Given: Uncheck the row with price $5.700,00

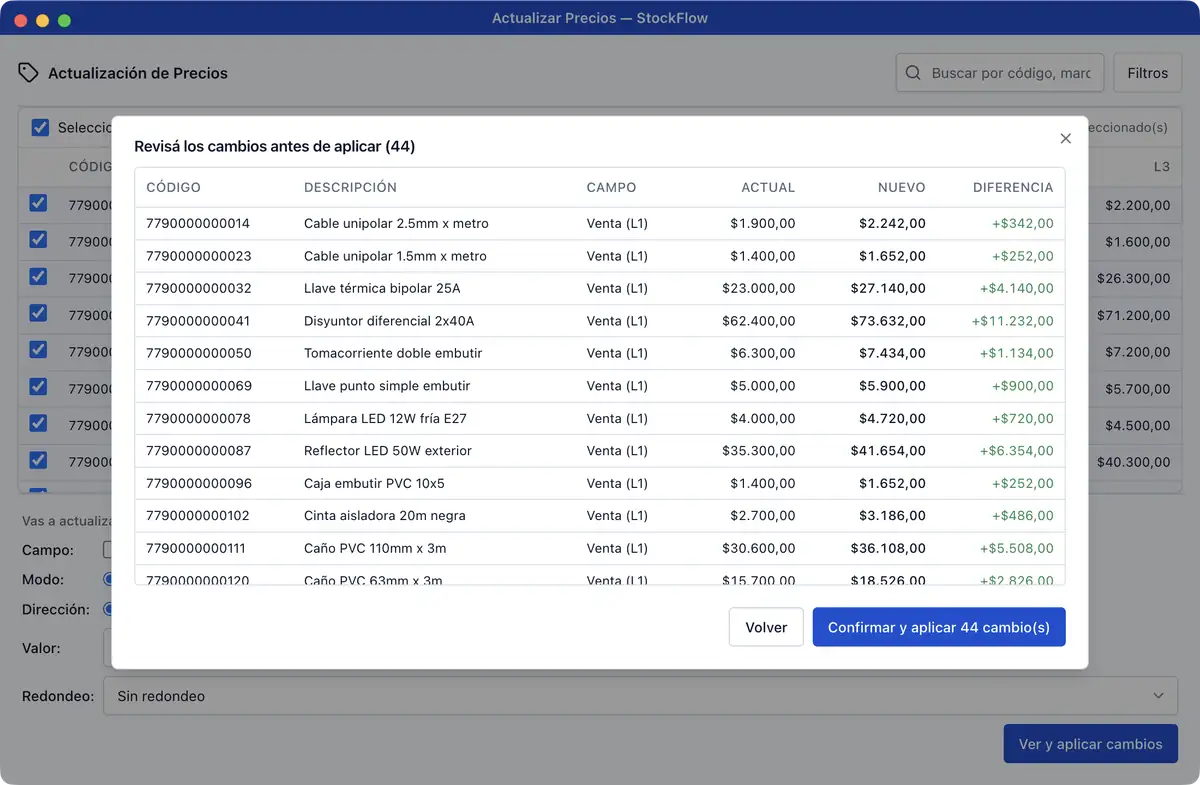Looking at the screenshot, I should pyautogui.click(x=38, y=386).
